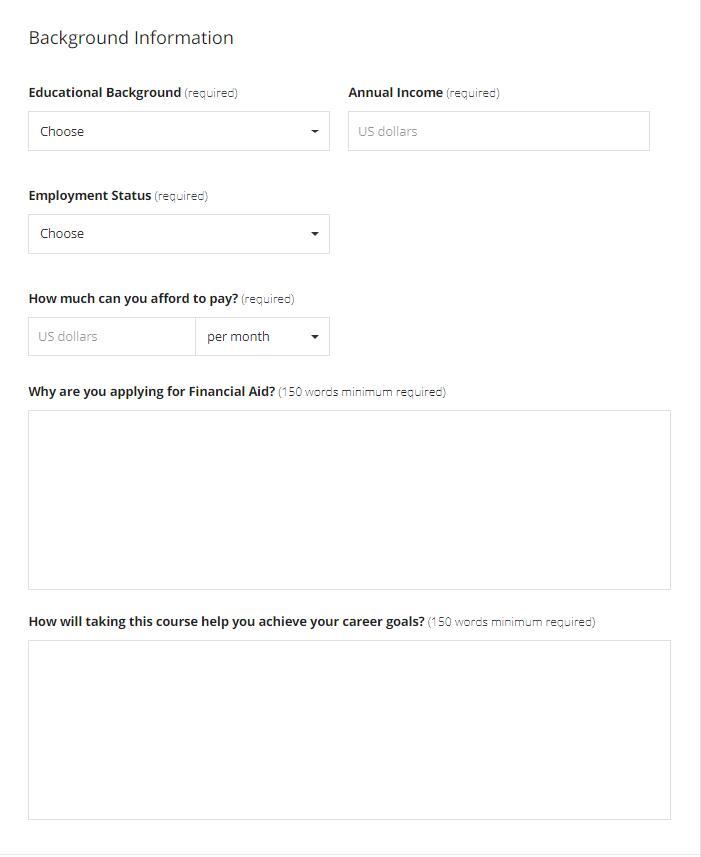The height and width of the screenshot is (857, 701).
Task: Focus the afford-to-pay US dollars field
Action: point(111,337)
